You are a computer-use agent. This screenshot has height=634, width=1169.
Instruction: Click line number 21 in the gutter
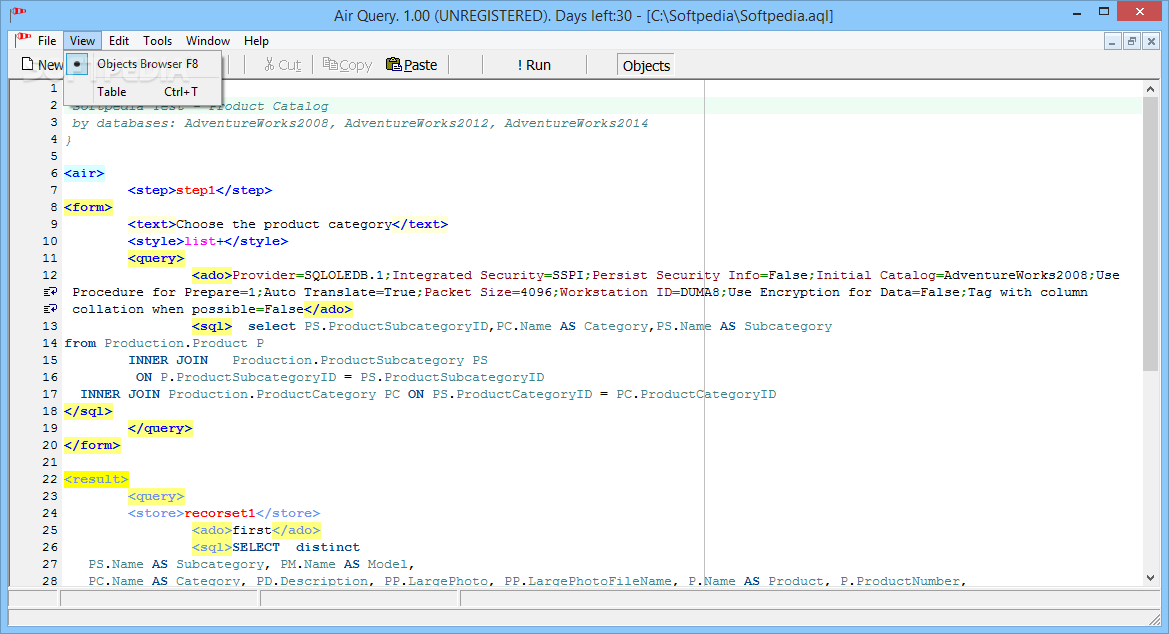pos(49,462)
